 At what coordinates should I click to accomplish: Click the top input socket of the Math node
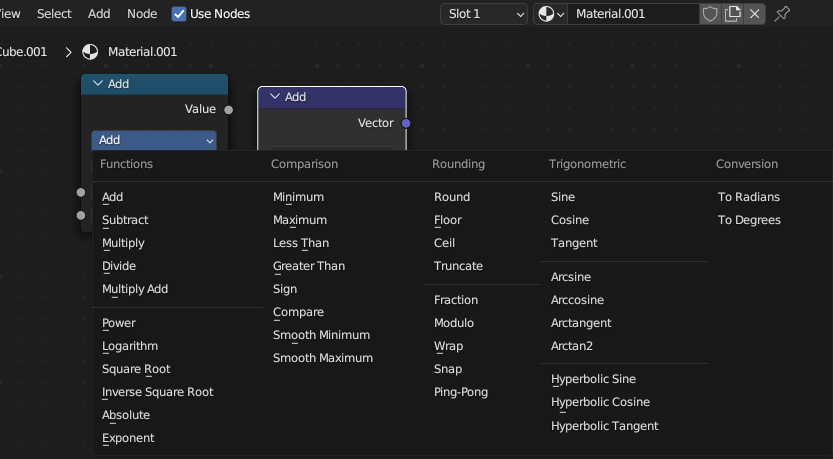(x=81, y=192)
